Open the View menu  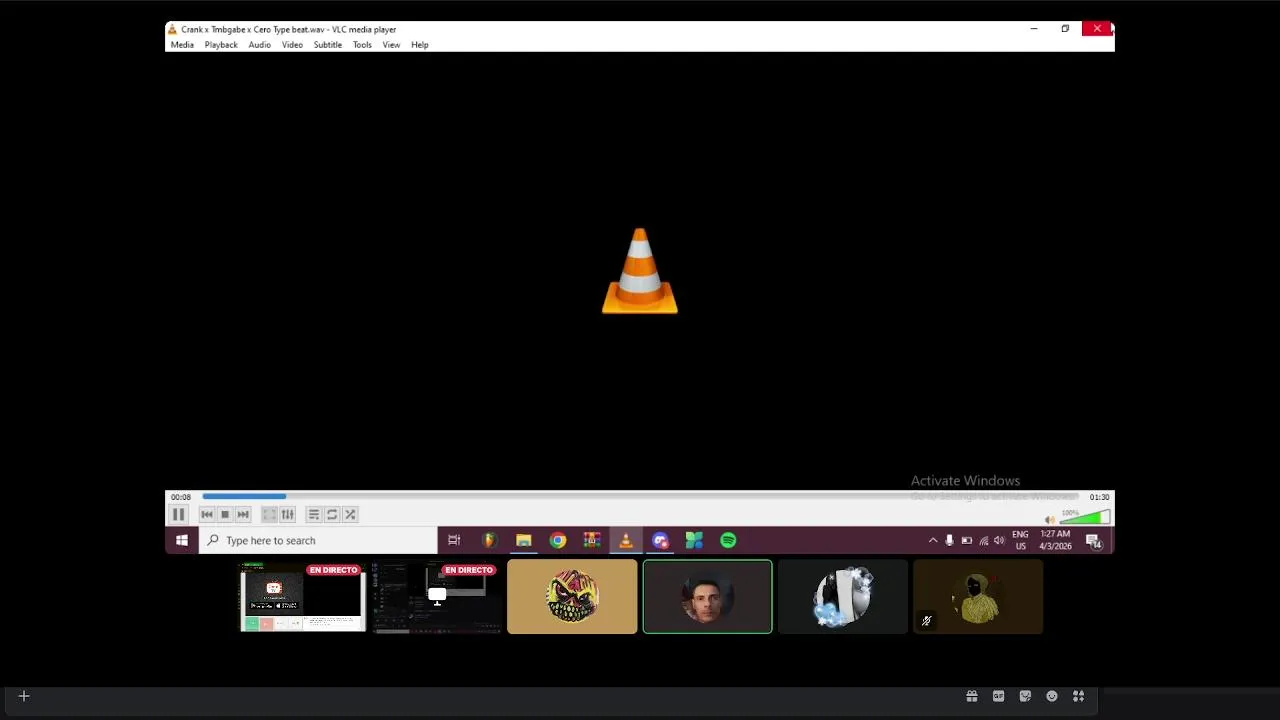click(391, 45)
